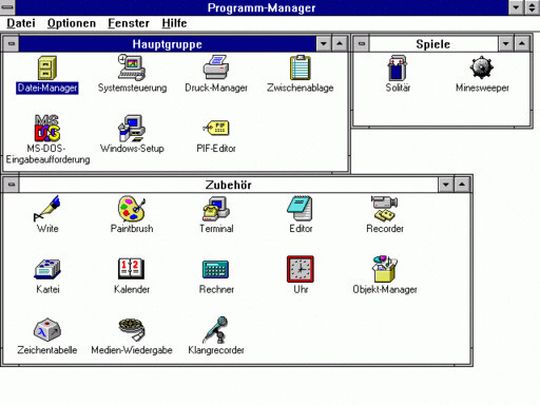Activate the Zubehör window title bar
This screenshot has height=405, width=540.
point(228,185)
